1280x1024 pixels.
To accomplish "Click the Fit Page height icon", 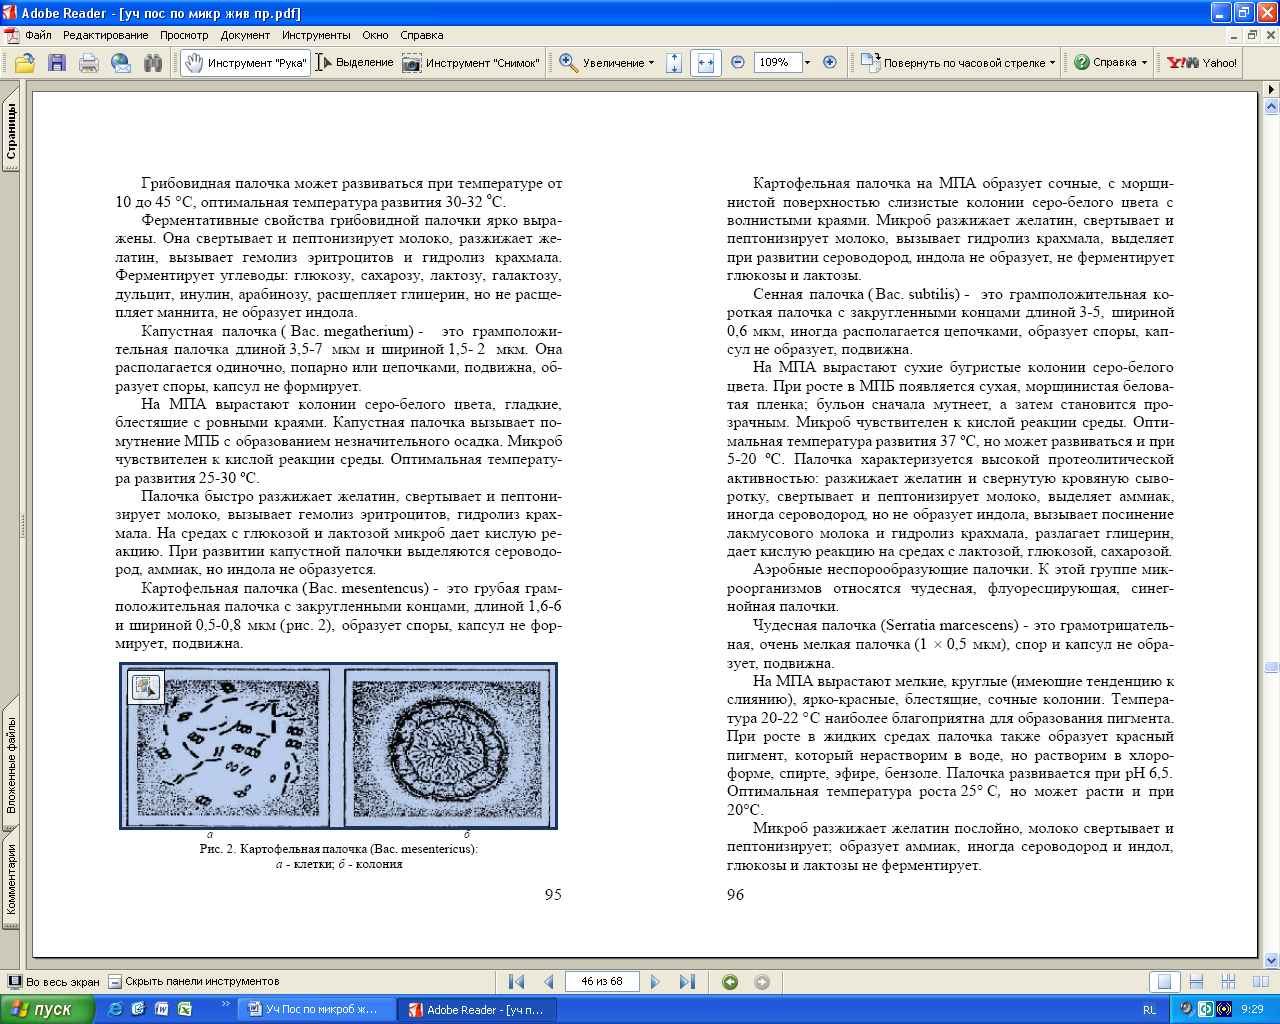I will point(674,63).
